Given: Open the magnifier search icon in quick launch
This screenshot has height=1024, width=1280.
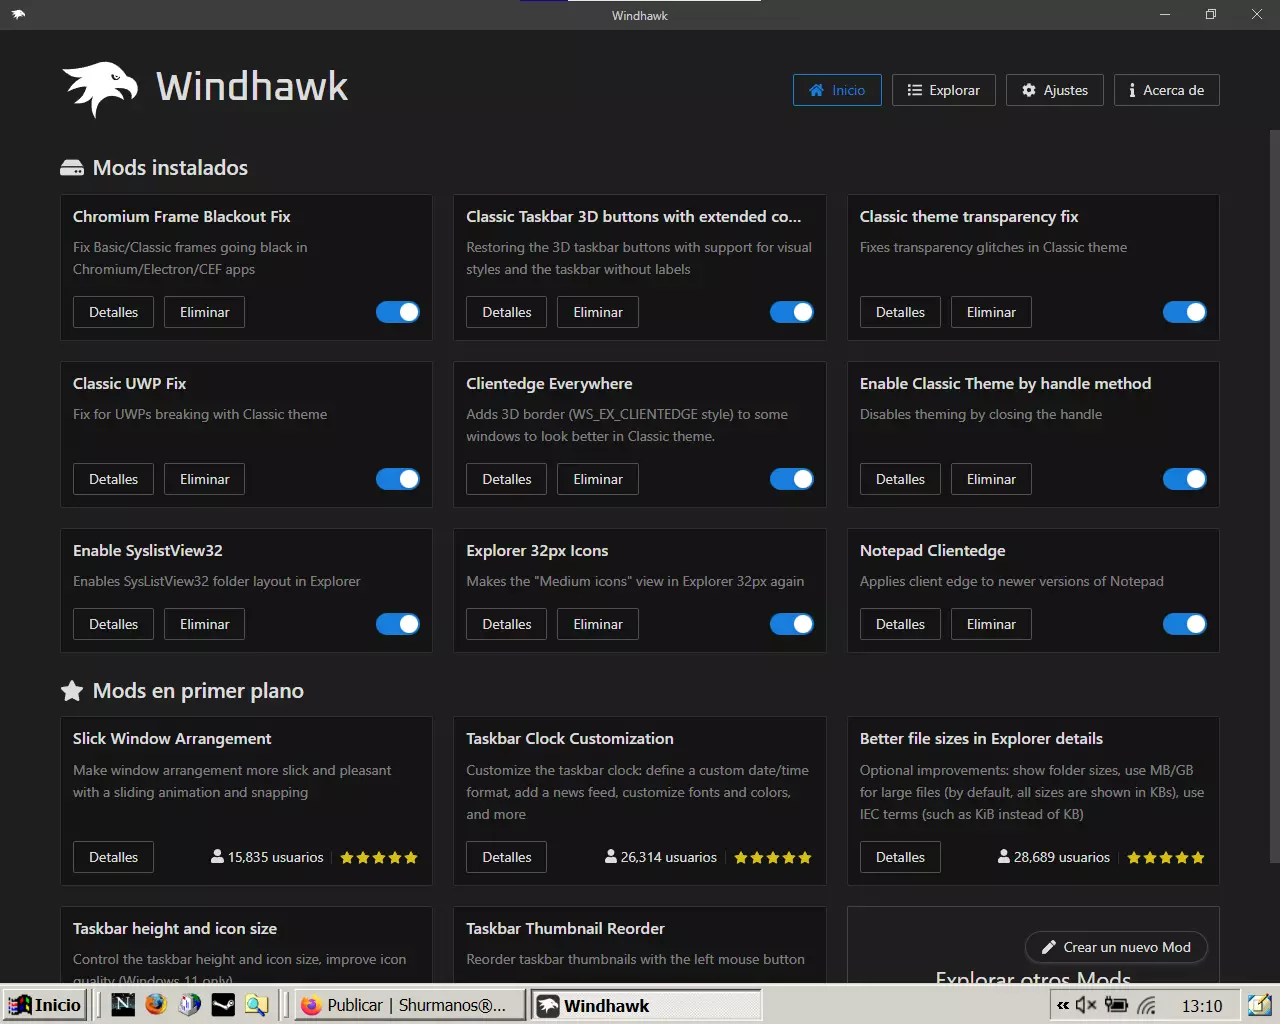Looking at the screenshot, I should pos(256,1005).
